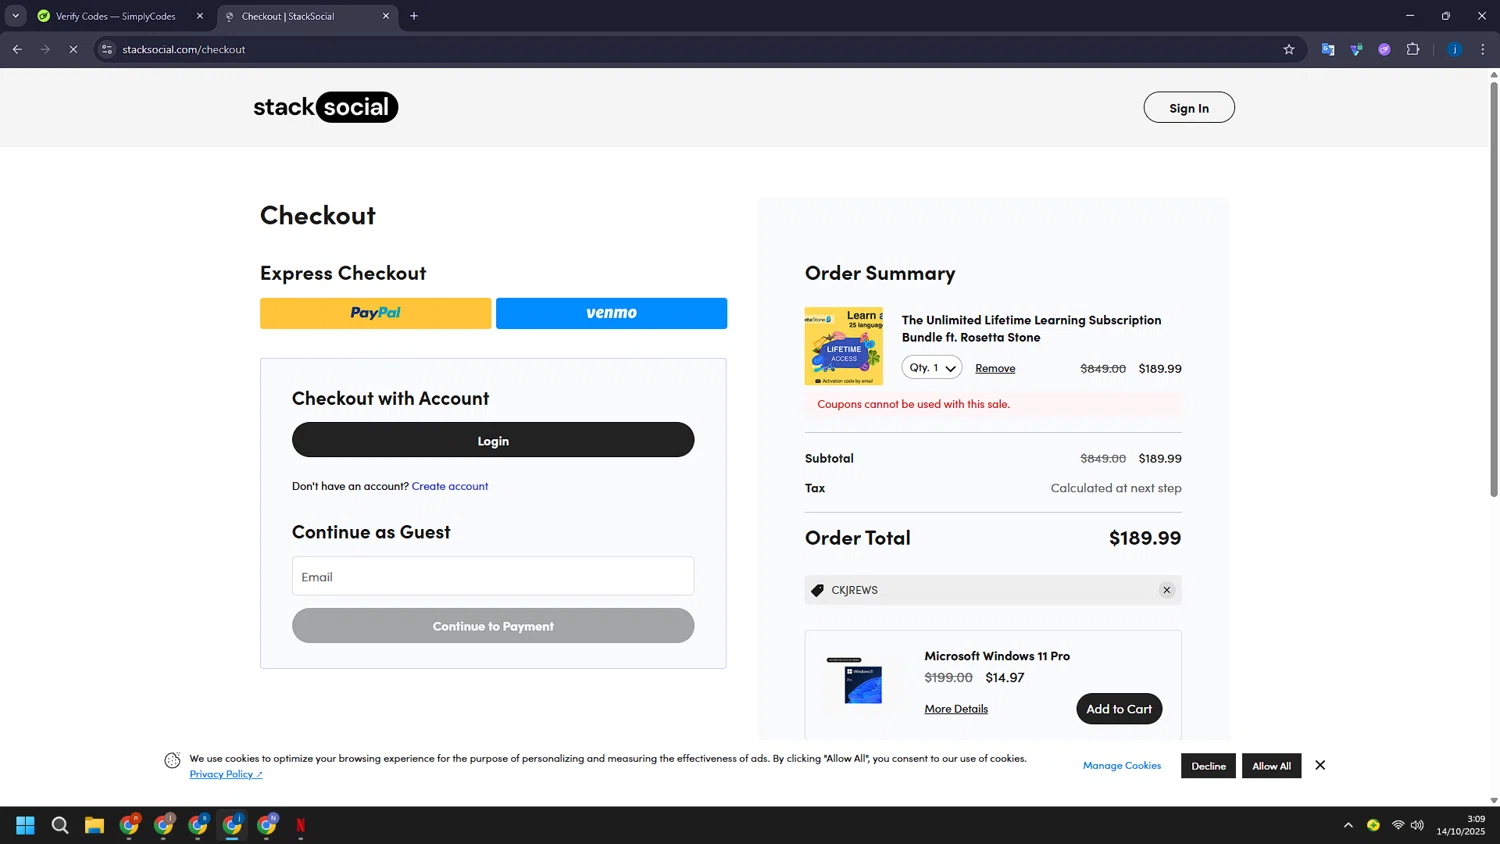Click the Create account link

tap(450, 486)
